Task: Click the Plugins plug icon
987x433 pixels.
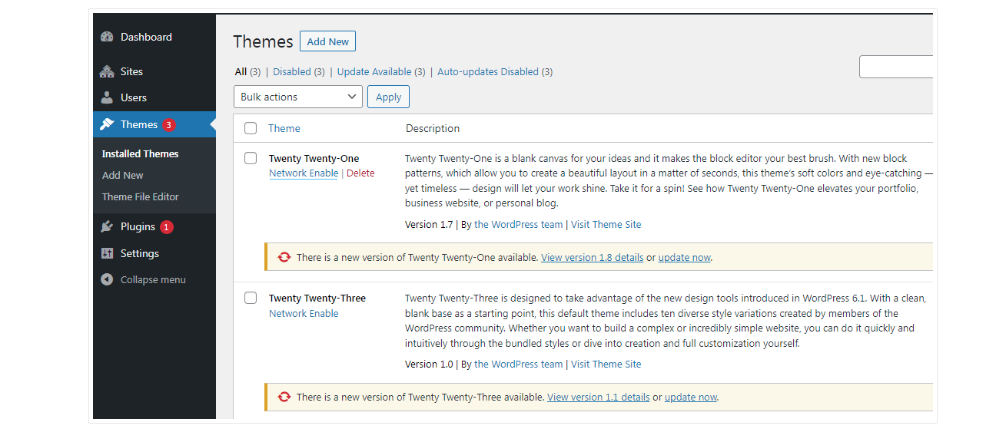Action: [106, 227]
